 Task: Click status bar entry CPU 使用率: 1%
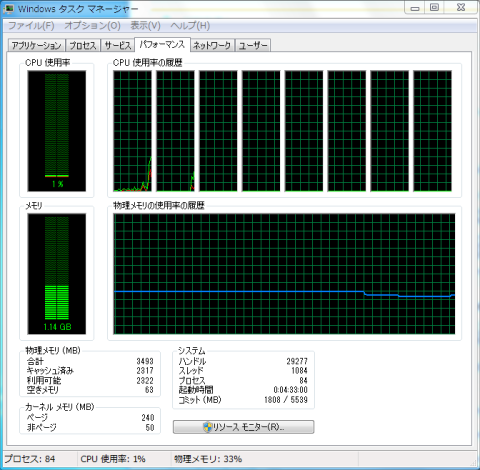click(113, 459)
